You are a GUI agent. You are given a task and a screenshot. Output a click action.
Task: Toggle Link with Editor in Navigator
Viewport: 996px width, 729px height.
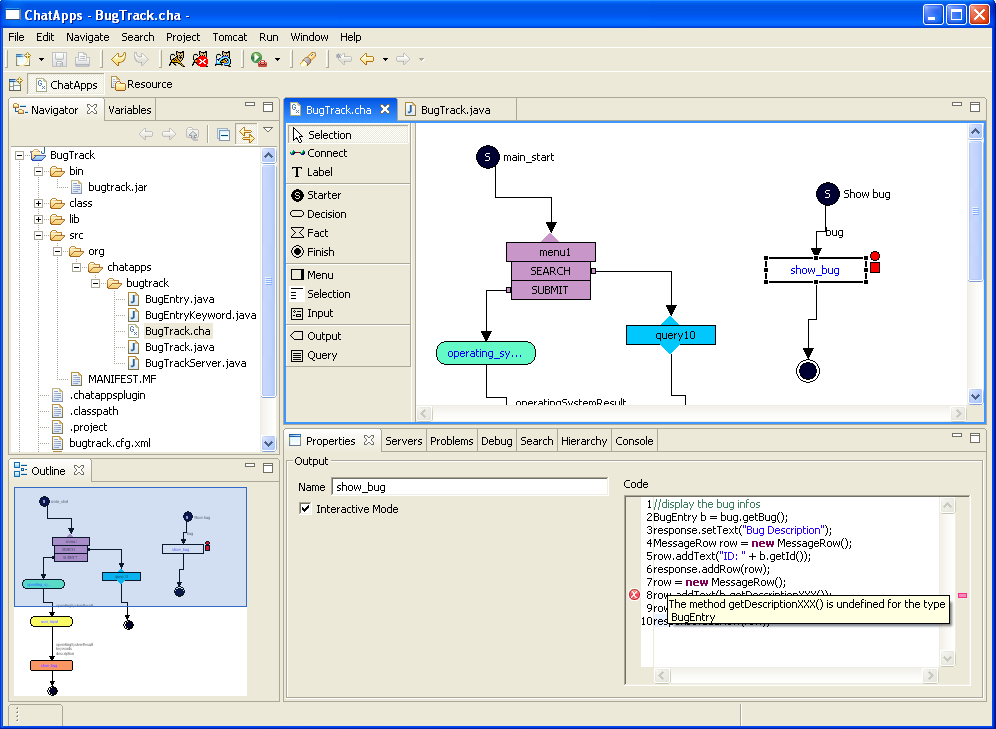[x=245, y=134]
